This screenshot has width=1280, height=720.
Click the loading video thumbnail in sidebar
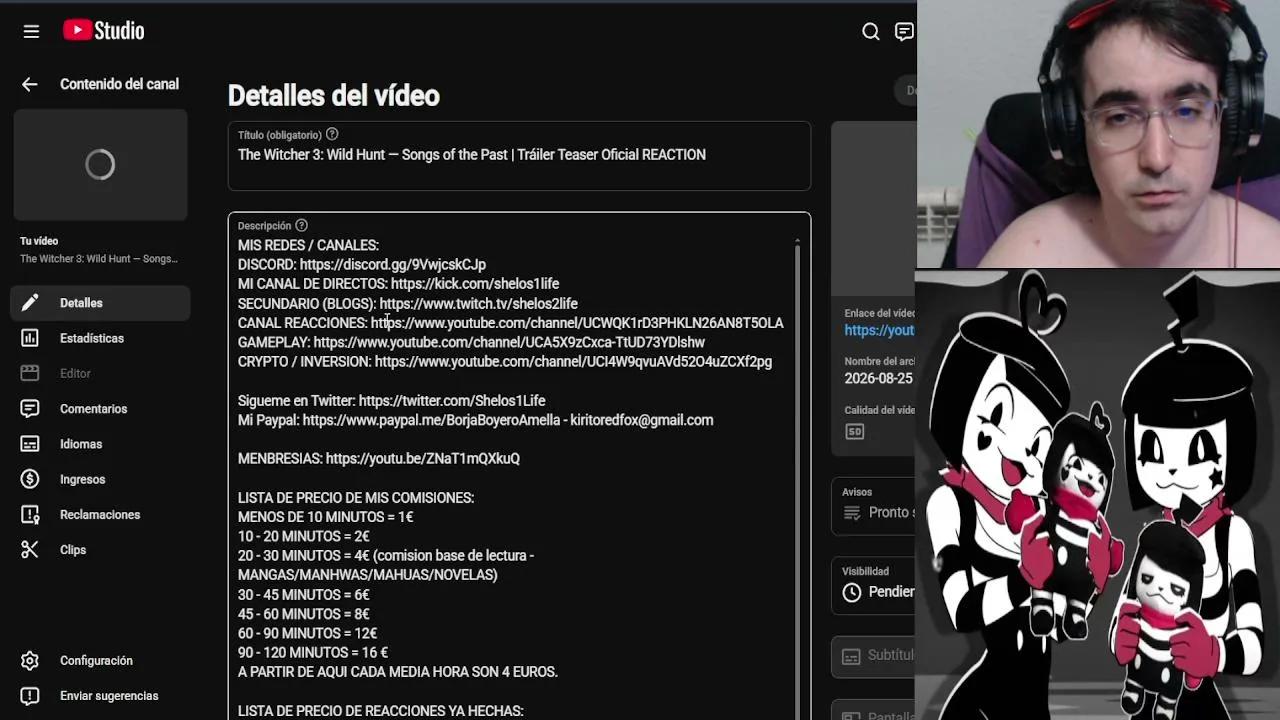point(100,164)
